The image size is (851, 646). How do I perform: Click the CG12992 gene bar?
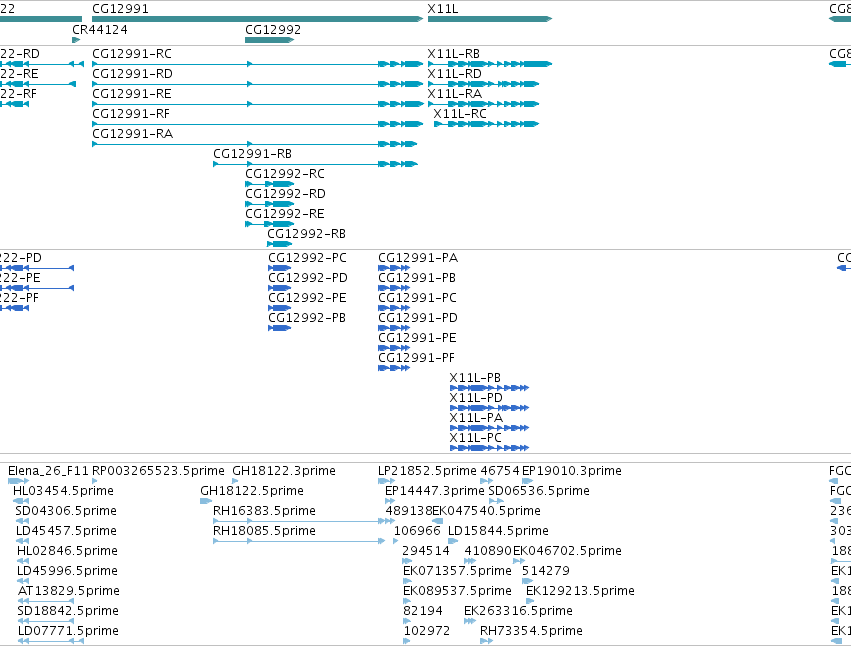(269, 40)
